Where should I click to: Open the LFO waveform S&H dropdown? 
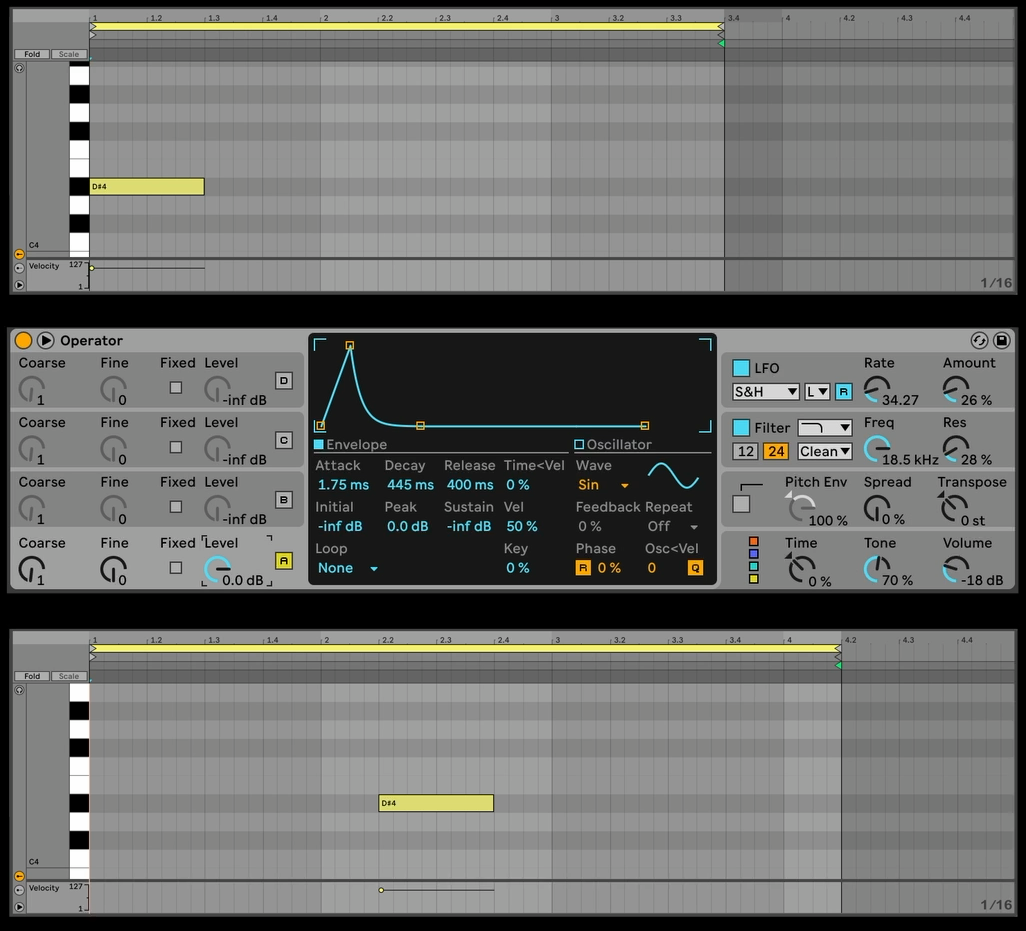(766, 392)
